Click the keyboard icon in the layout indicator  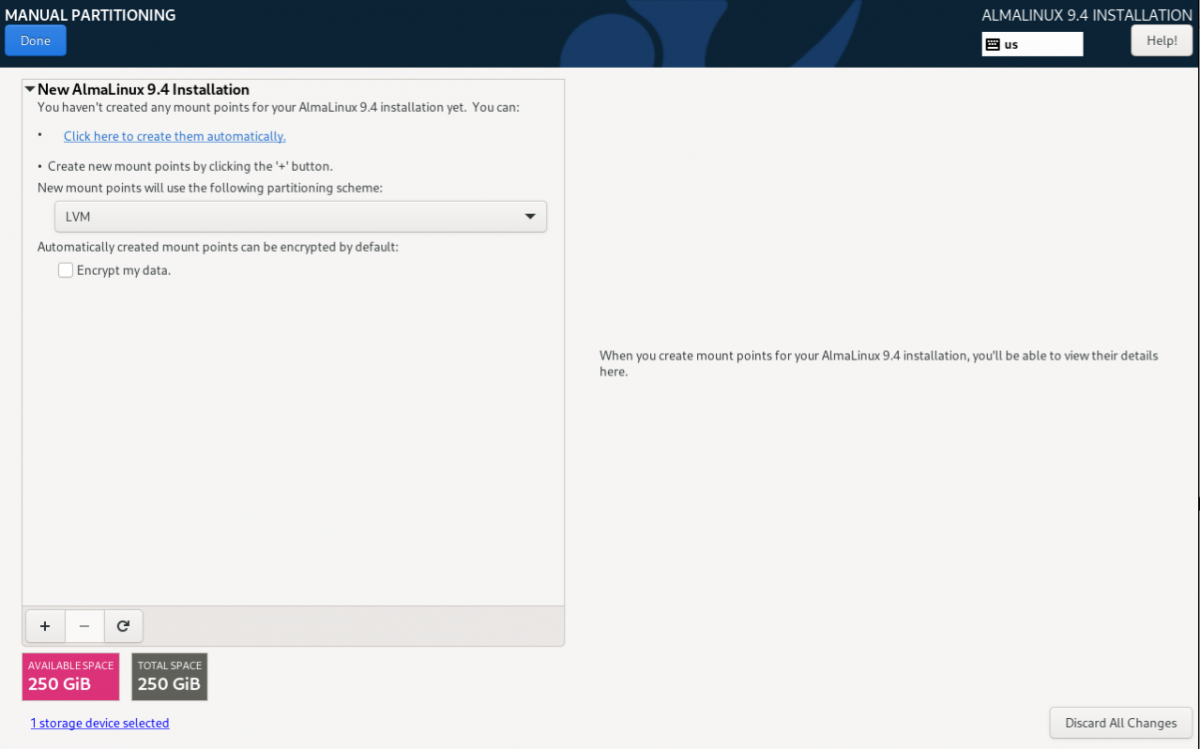pyautogui.click(x=992, y=44)
